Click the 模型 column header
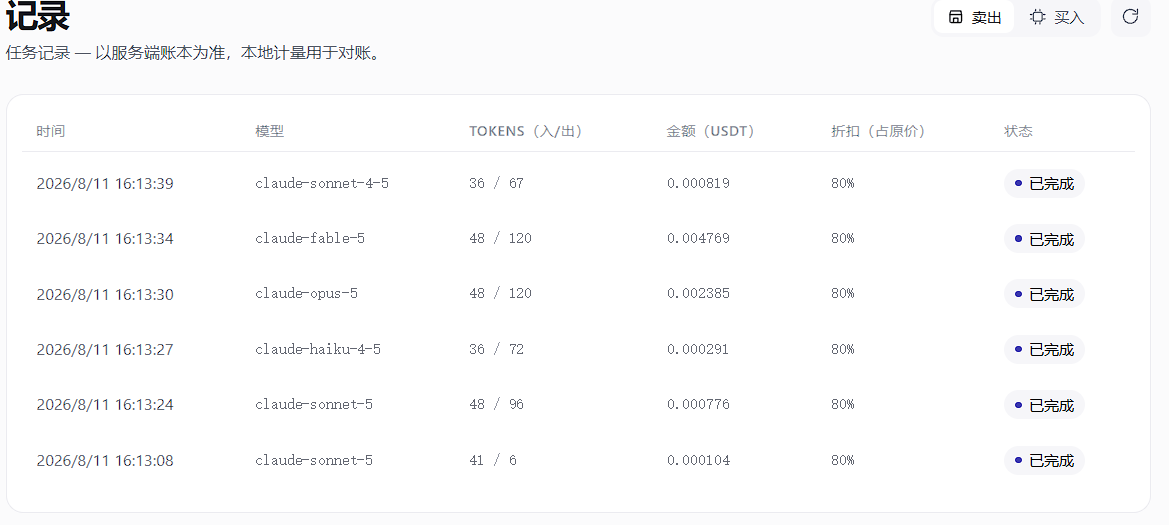This screenshot has width=1169, height=525. 269,131
